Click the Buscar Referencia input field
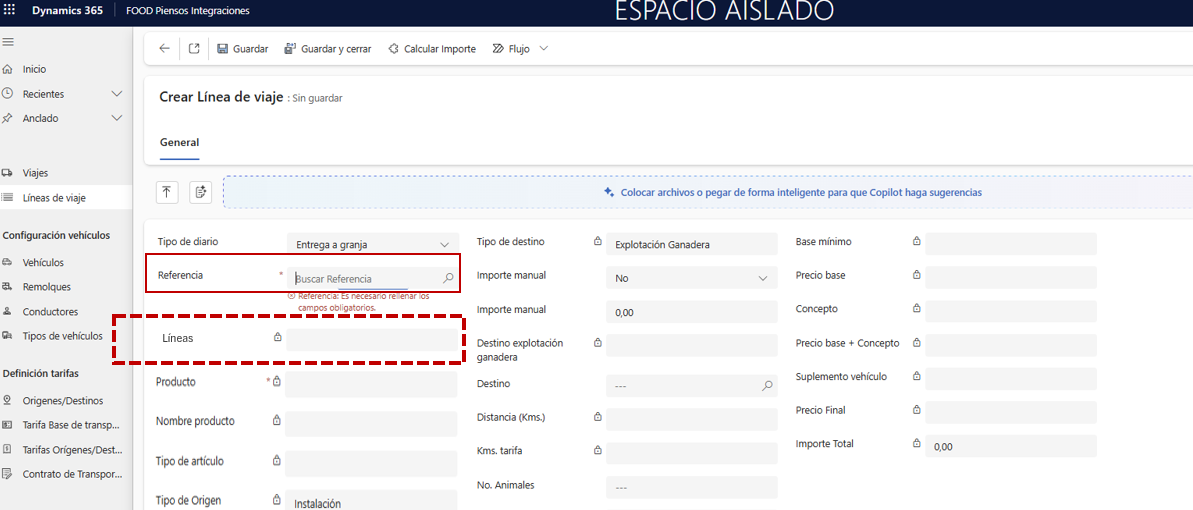Image resolution: width=1193 pixels, height=510 pixels. click(x=365, y=279)
